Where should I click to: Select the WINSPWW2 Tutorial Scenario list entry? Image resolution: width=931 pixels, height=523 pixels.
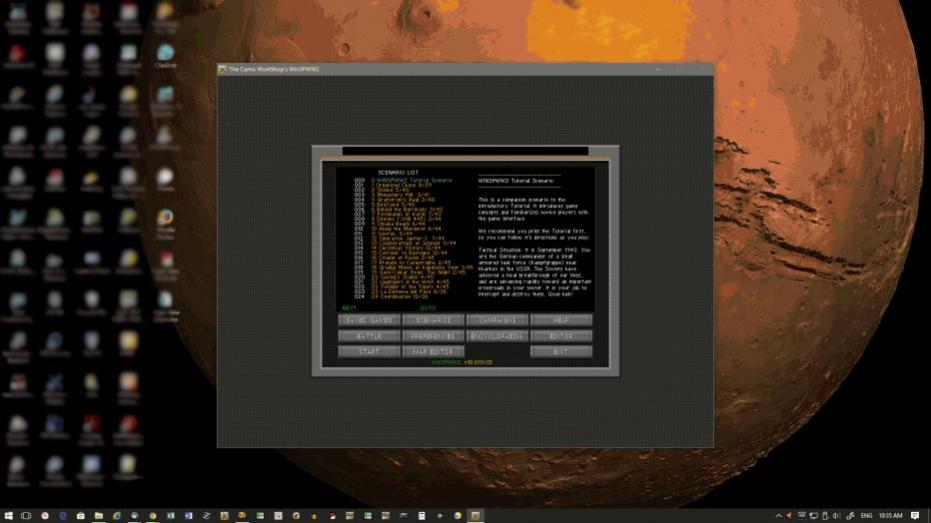click(412, 180)
